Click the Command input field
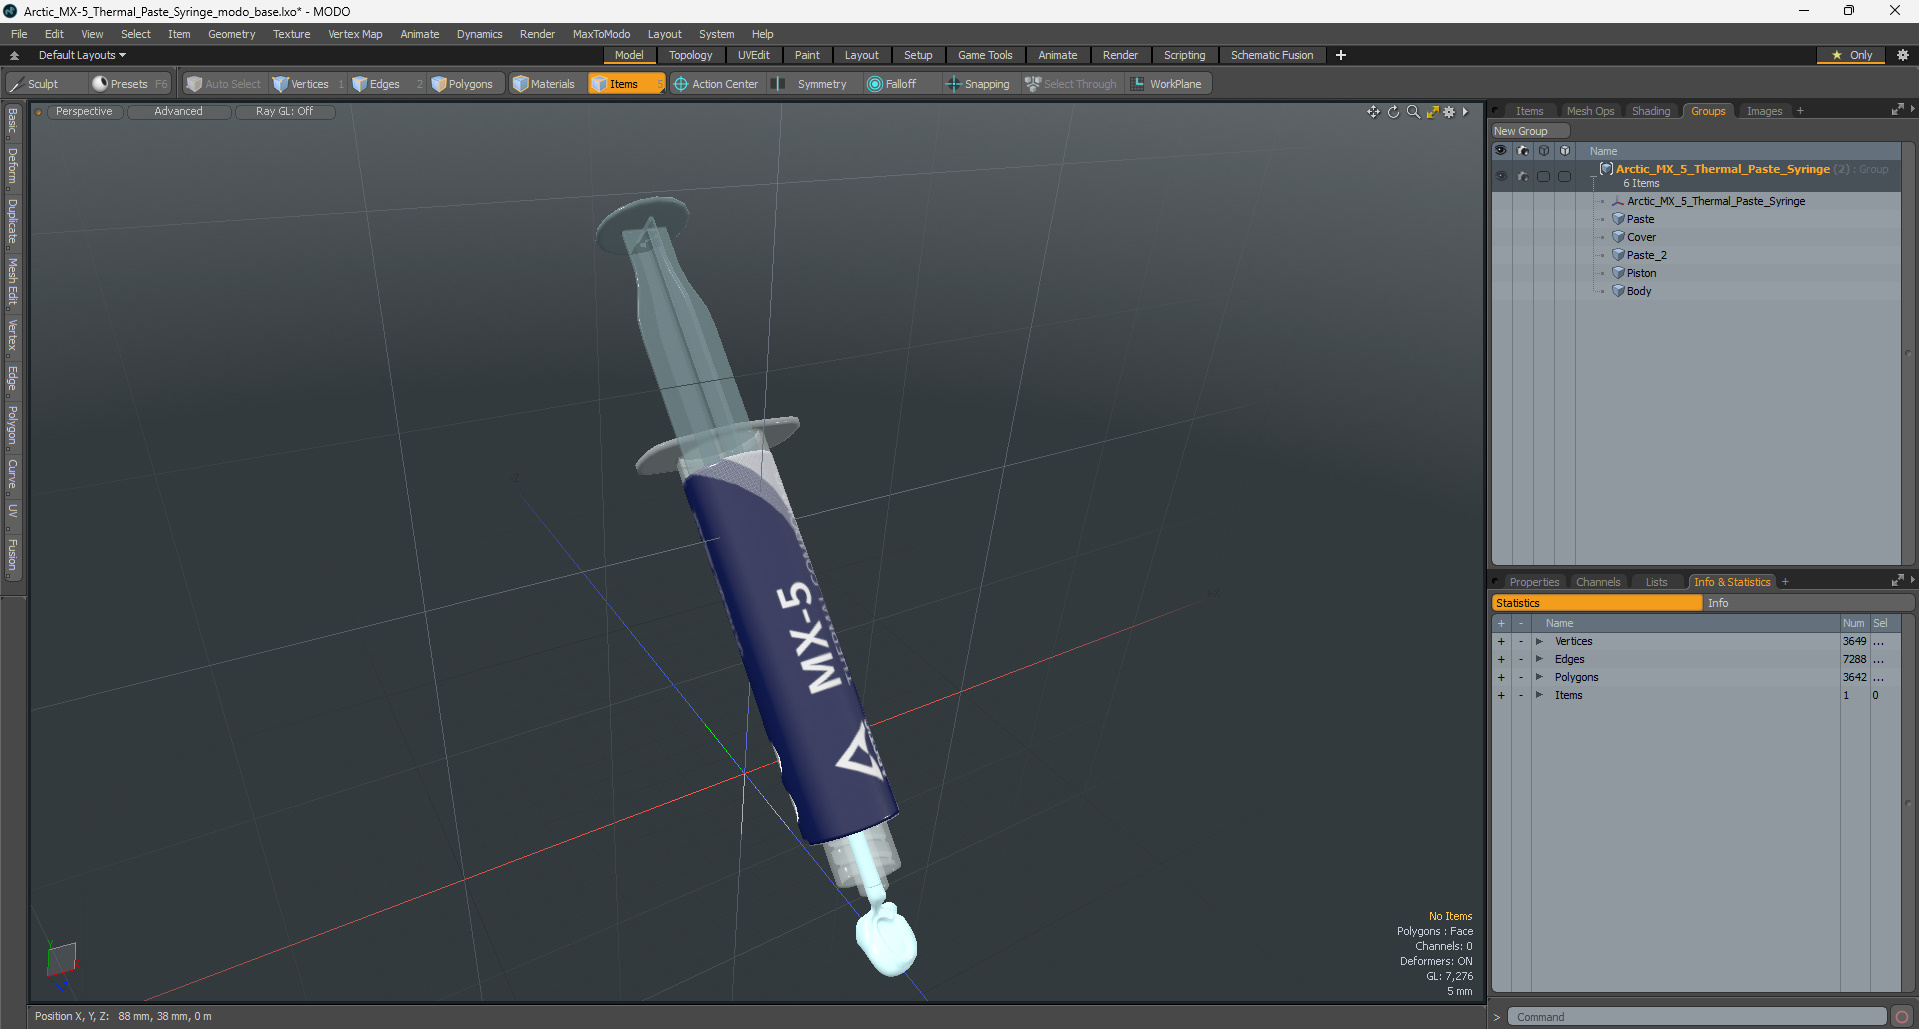This screenshot has width=1919, height=1029. 1696,1017
